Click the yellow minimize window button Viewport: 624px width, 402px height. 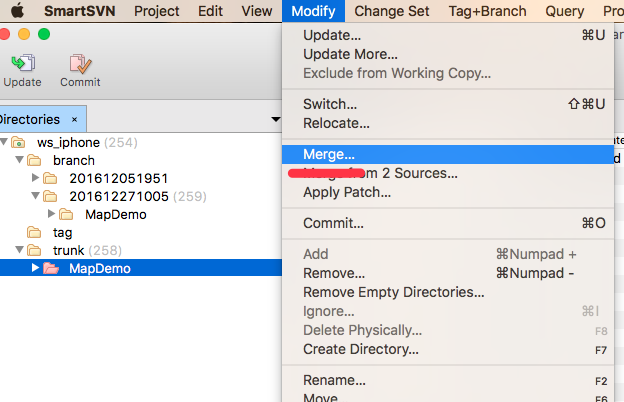(24, 34)
